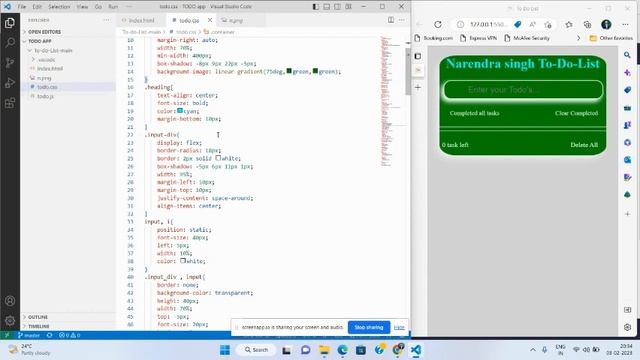Open the Selection menu
The height and width of the screenshot is (360, 640).
(59, 7)
